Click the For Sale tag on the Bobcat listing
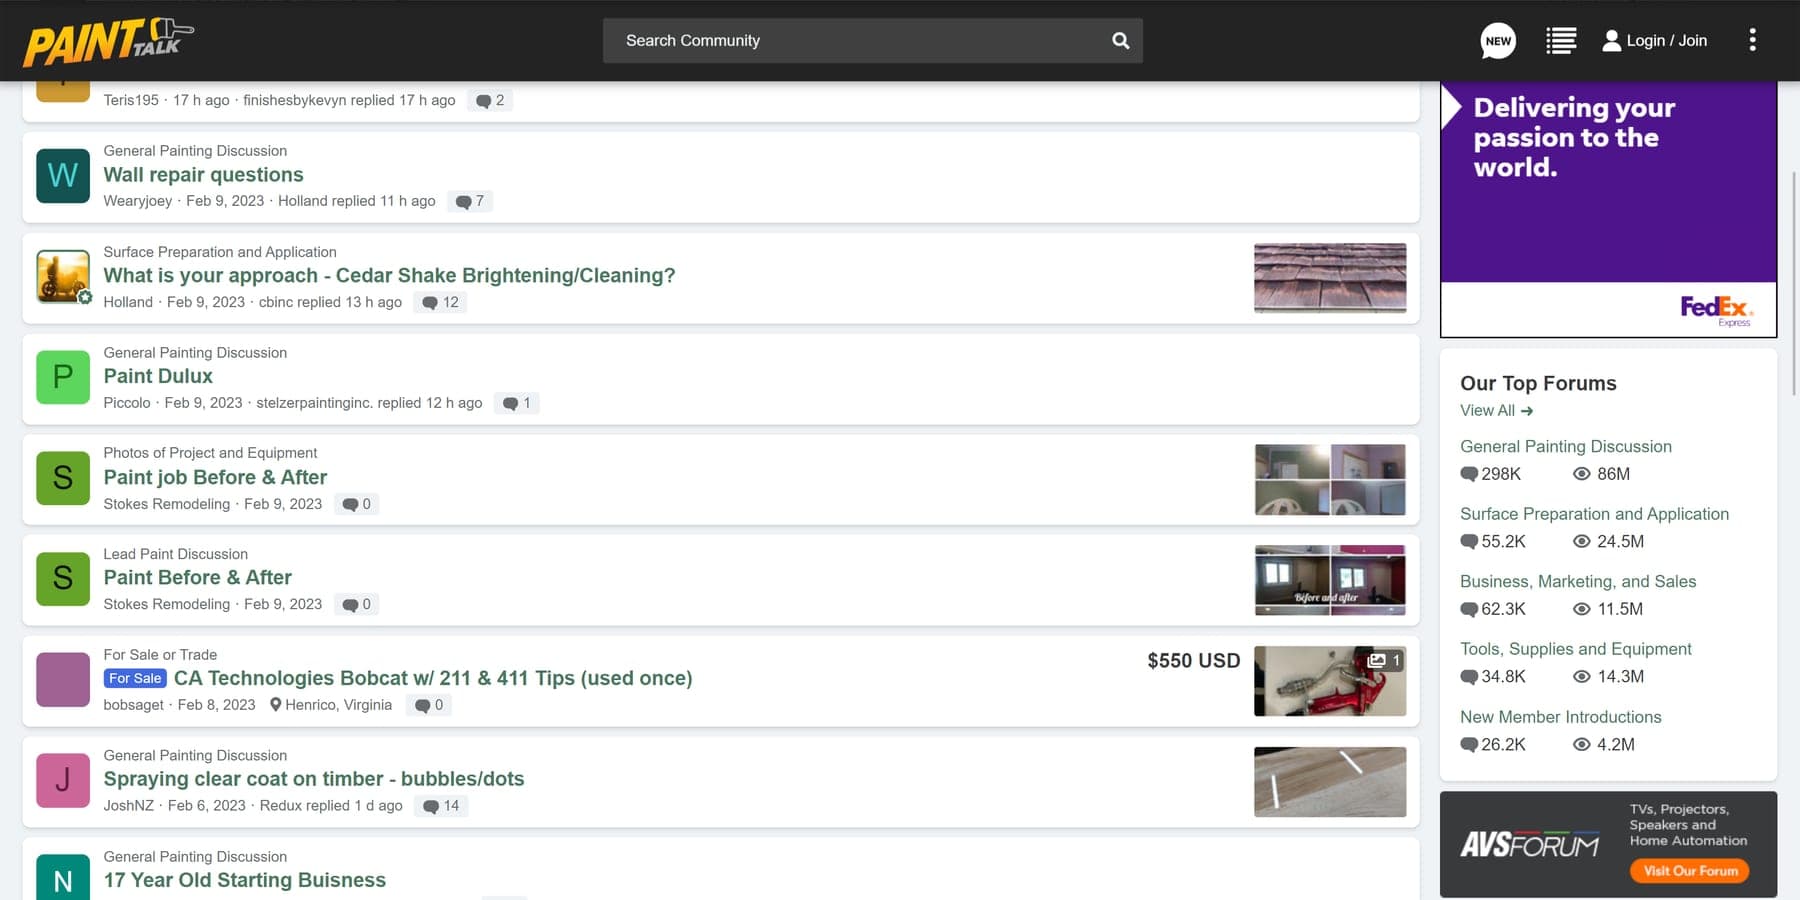The height and width of the screenshot is (900, 1800). pos(135,678)
